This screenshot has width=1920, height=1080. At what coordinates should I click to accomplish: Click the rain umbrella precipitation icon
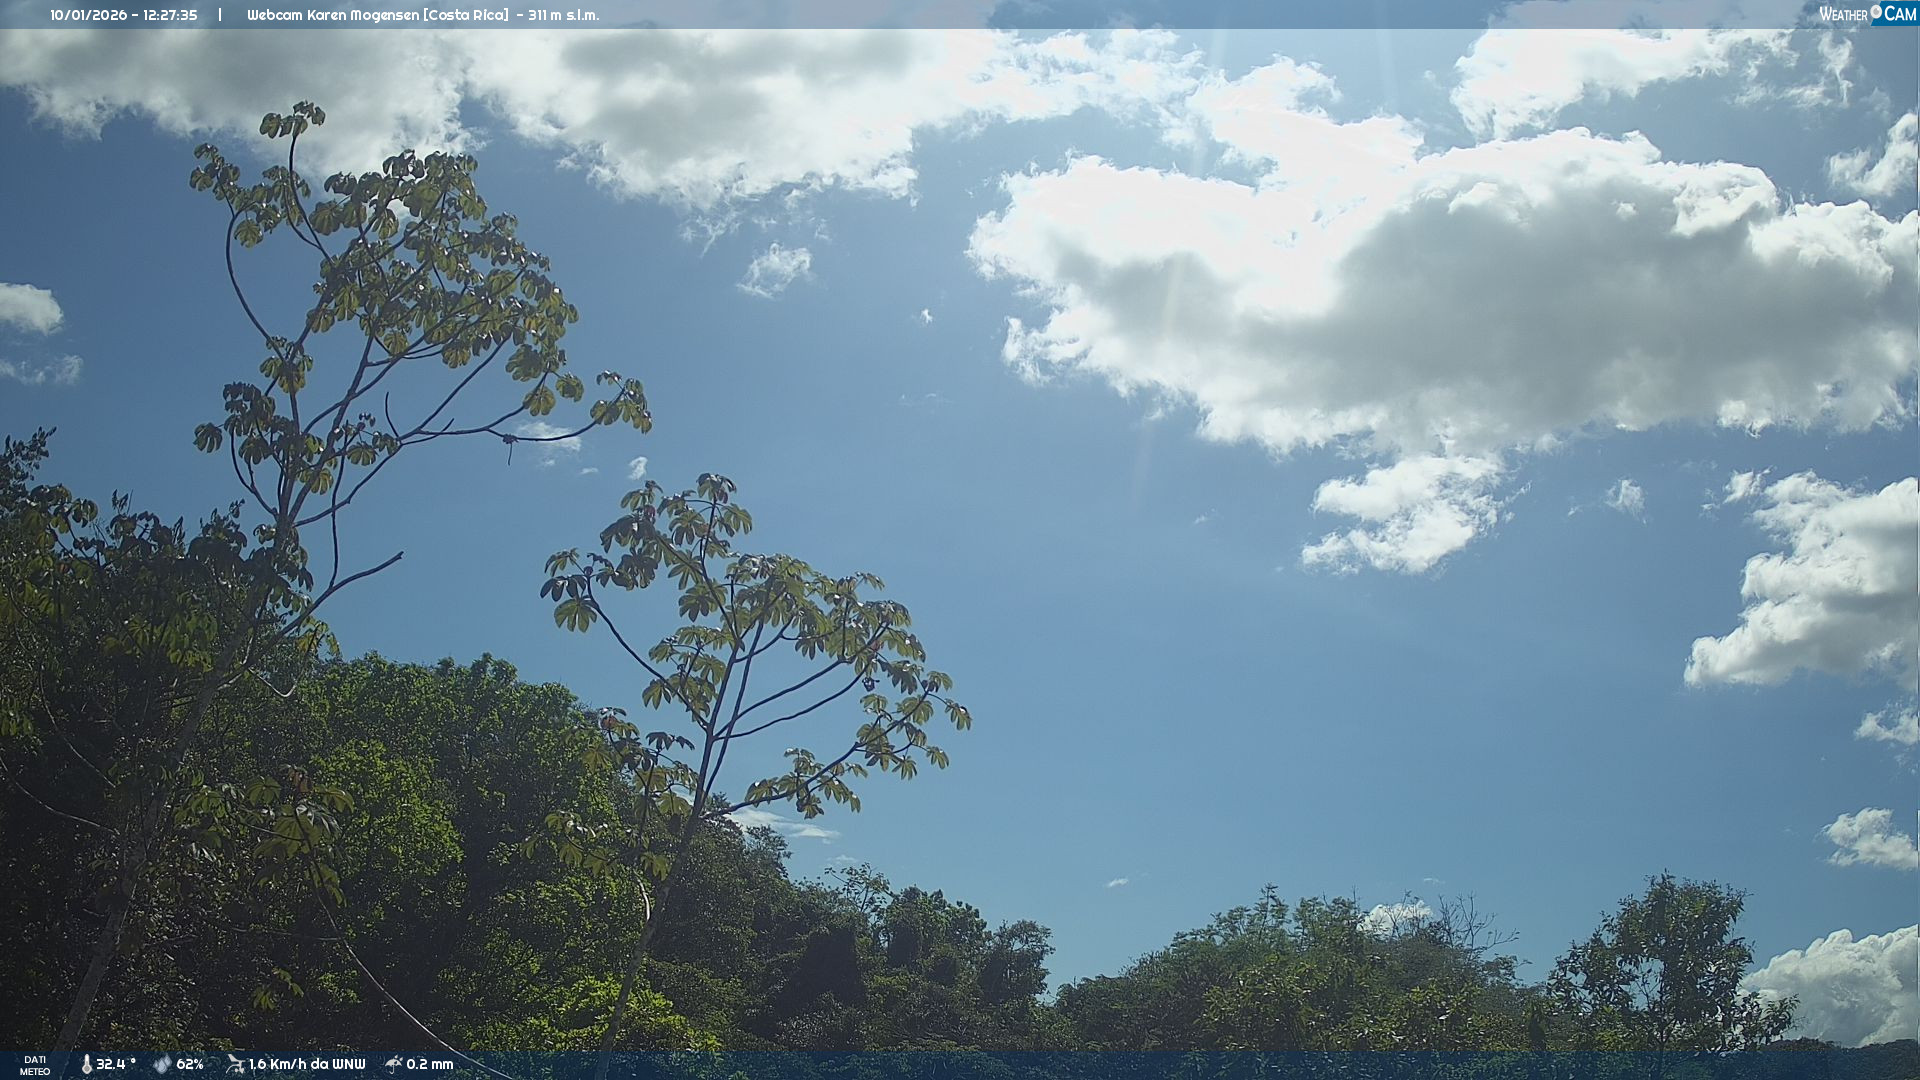click(394, 1064)
